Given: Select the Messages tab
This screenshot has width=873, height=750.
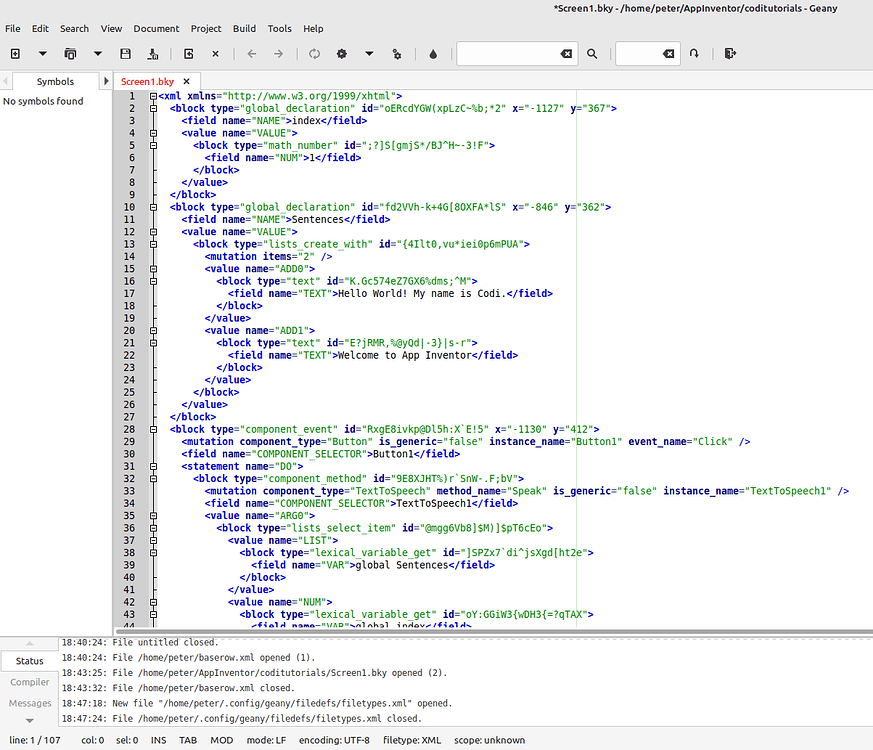Looking at the screenshot, I should 30,703.
